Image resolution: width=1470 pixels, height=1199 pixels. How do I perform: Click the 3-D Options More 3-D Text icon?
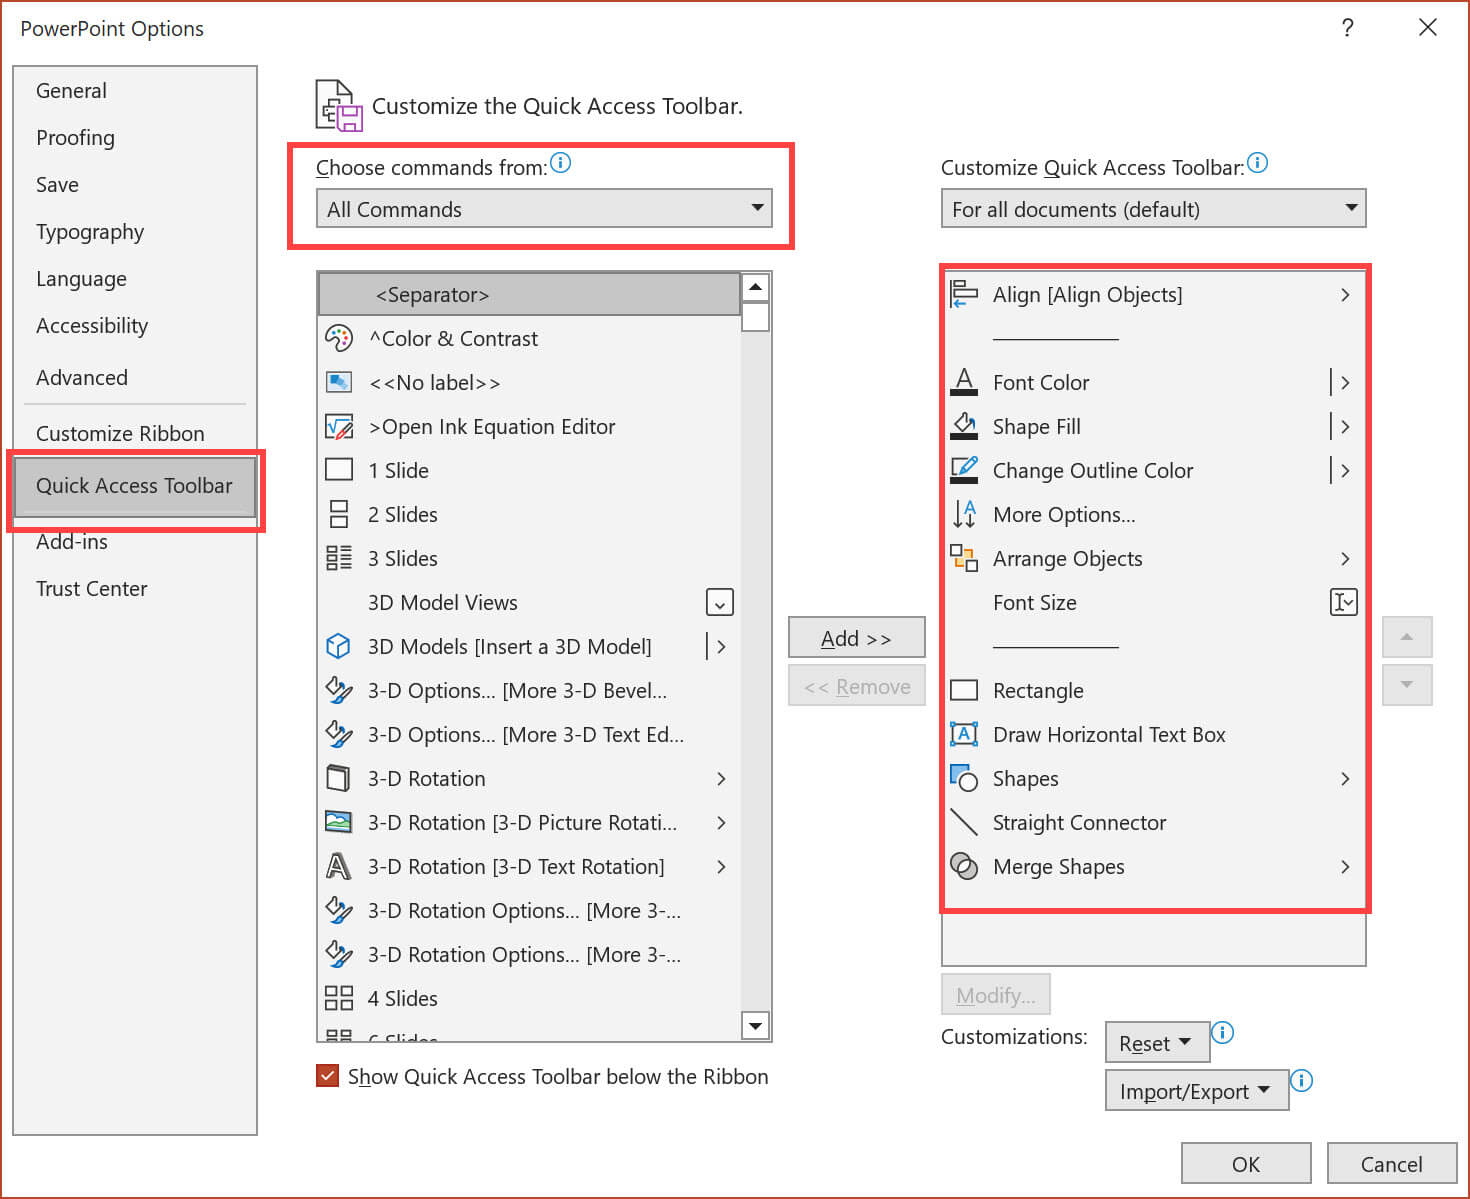[x=339, y=734]
